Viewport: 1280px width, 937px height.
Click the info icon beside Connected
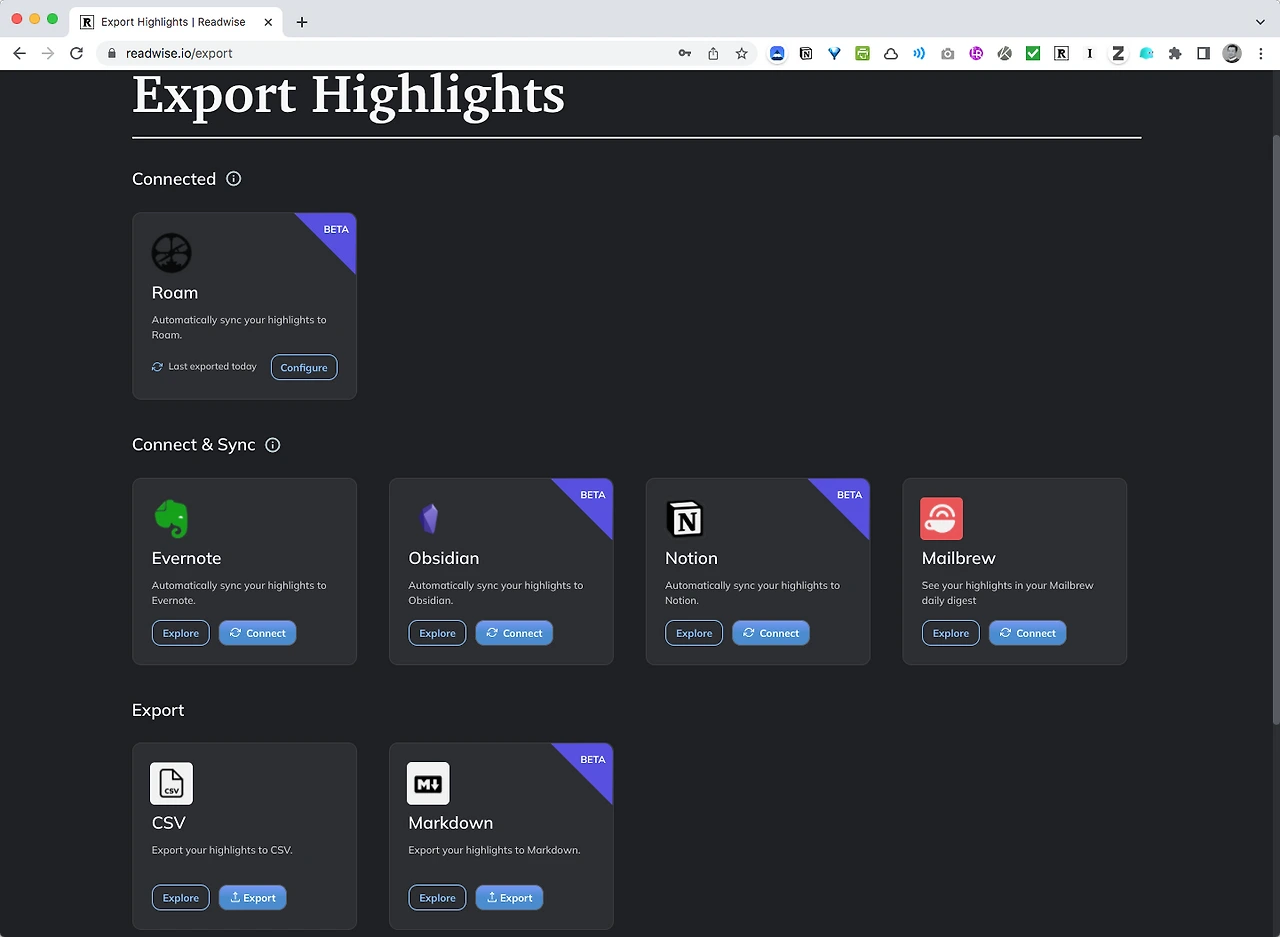[234, 179]
